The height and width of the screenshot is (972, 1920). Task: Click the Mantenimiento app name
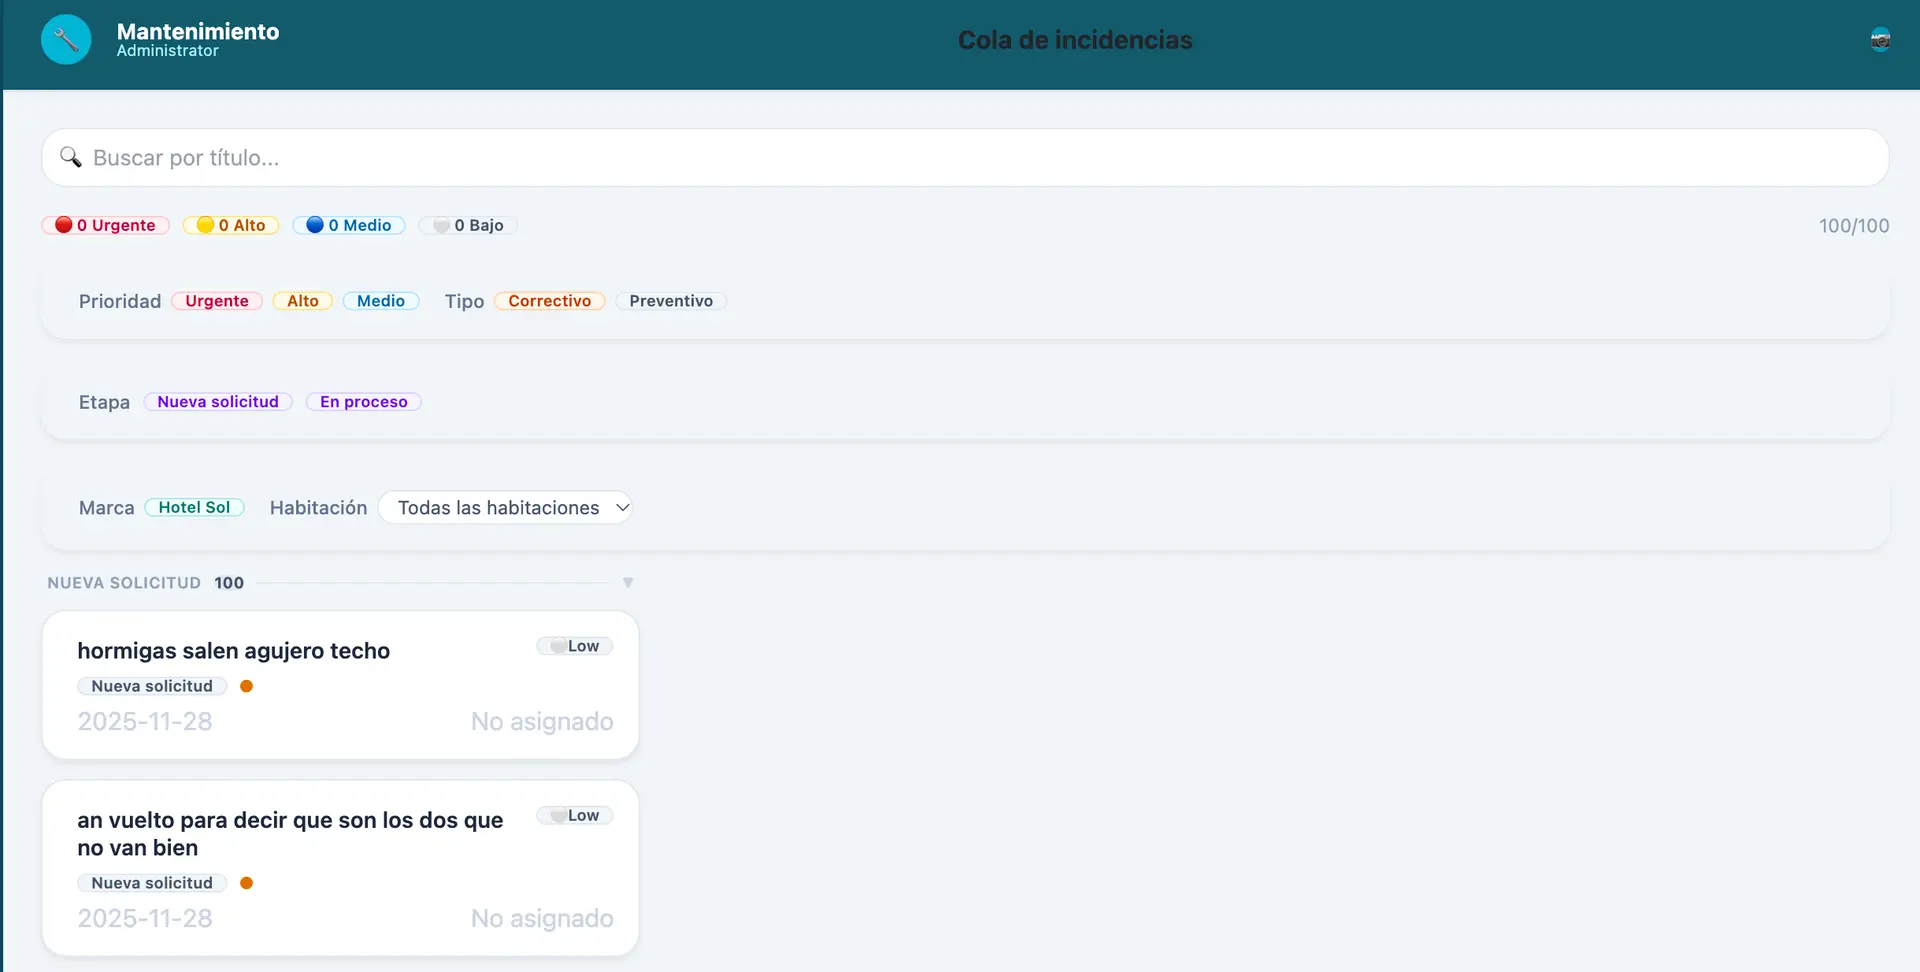tap(198, 31)
